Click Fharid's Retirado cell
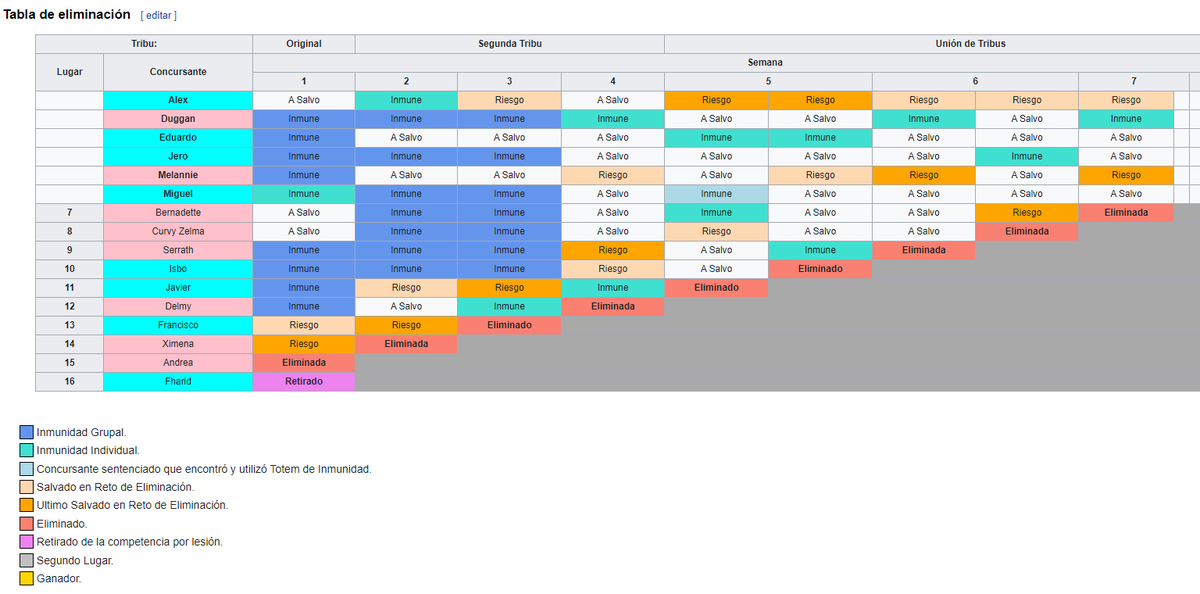Viewport: 1200px width, 594px height. coord(304,381)
